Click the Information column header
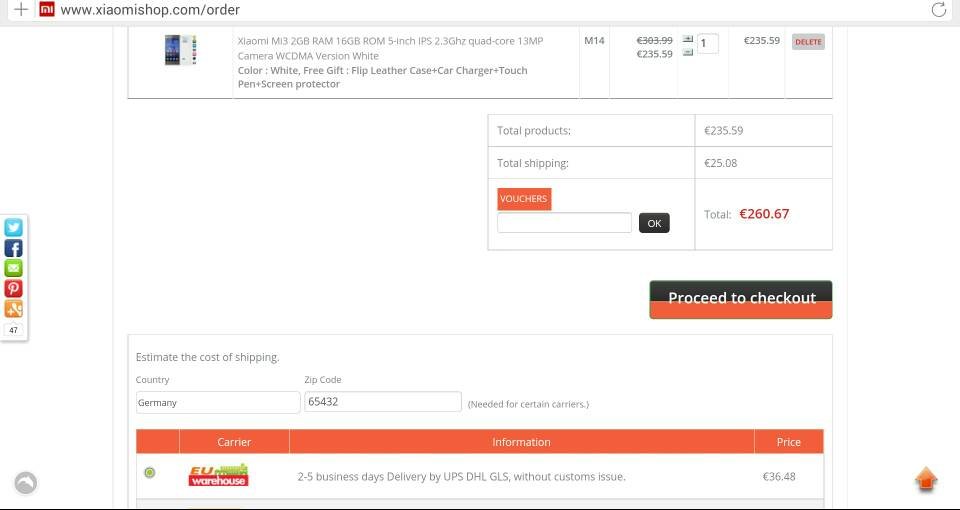 (x=522, y=441)
